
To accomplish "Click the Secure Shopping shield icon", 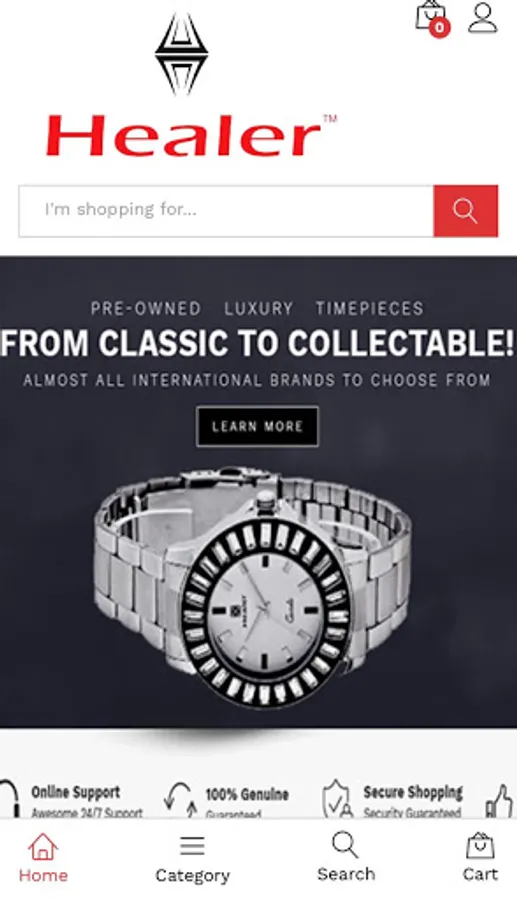I will click(x=337, y=798).
